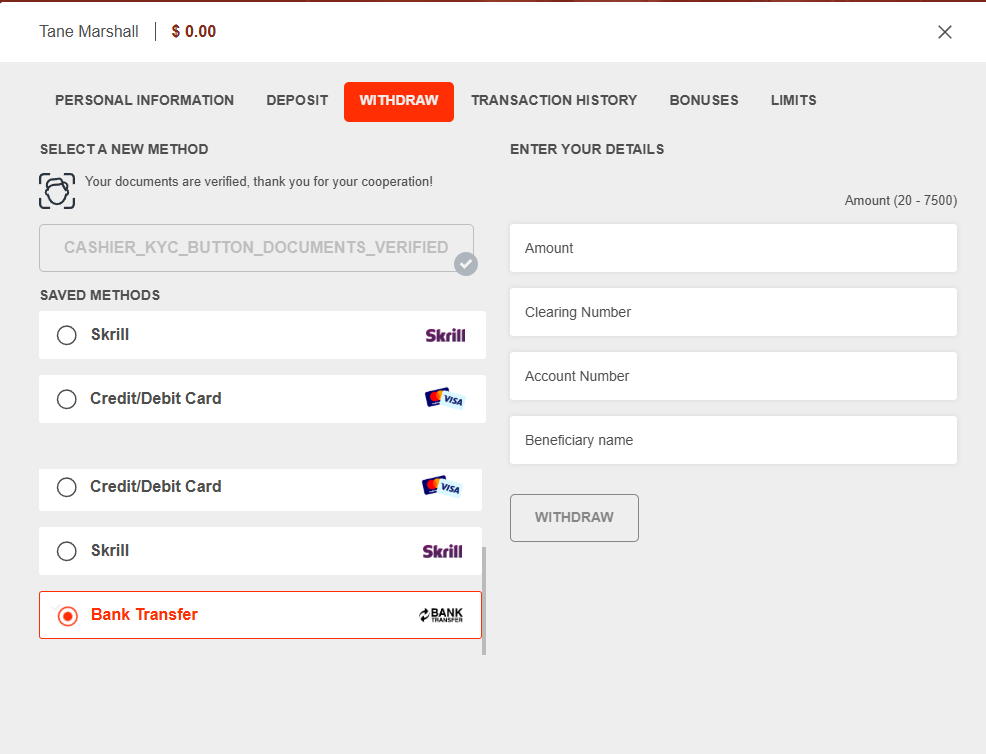This screenshot has height=754, width=986.
Task: Click the payment methods list scrollbar
Action: click(484, 600)
